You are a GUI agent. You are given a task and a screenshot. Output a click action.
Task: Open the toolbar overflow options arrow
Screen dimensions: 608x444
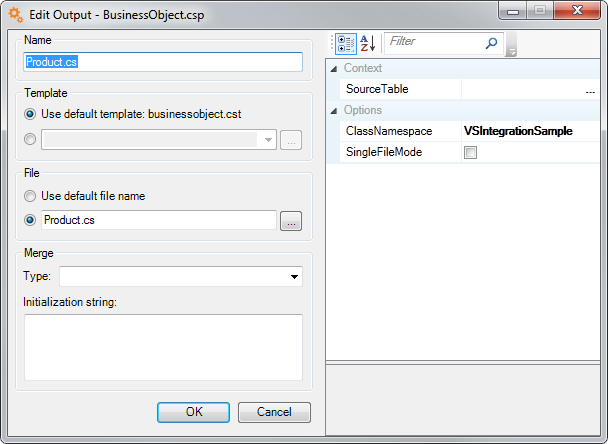point(512,44)
